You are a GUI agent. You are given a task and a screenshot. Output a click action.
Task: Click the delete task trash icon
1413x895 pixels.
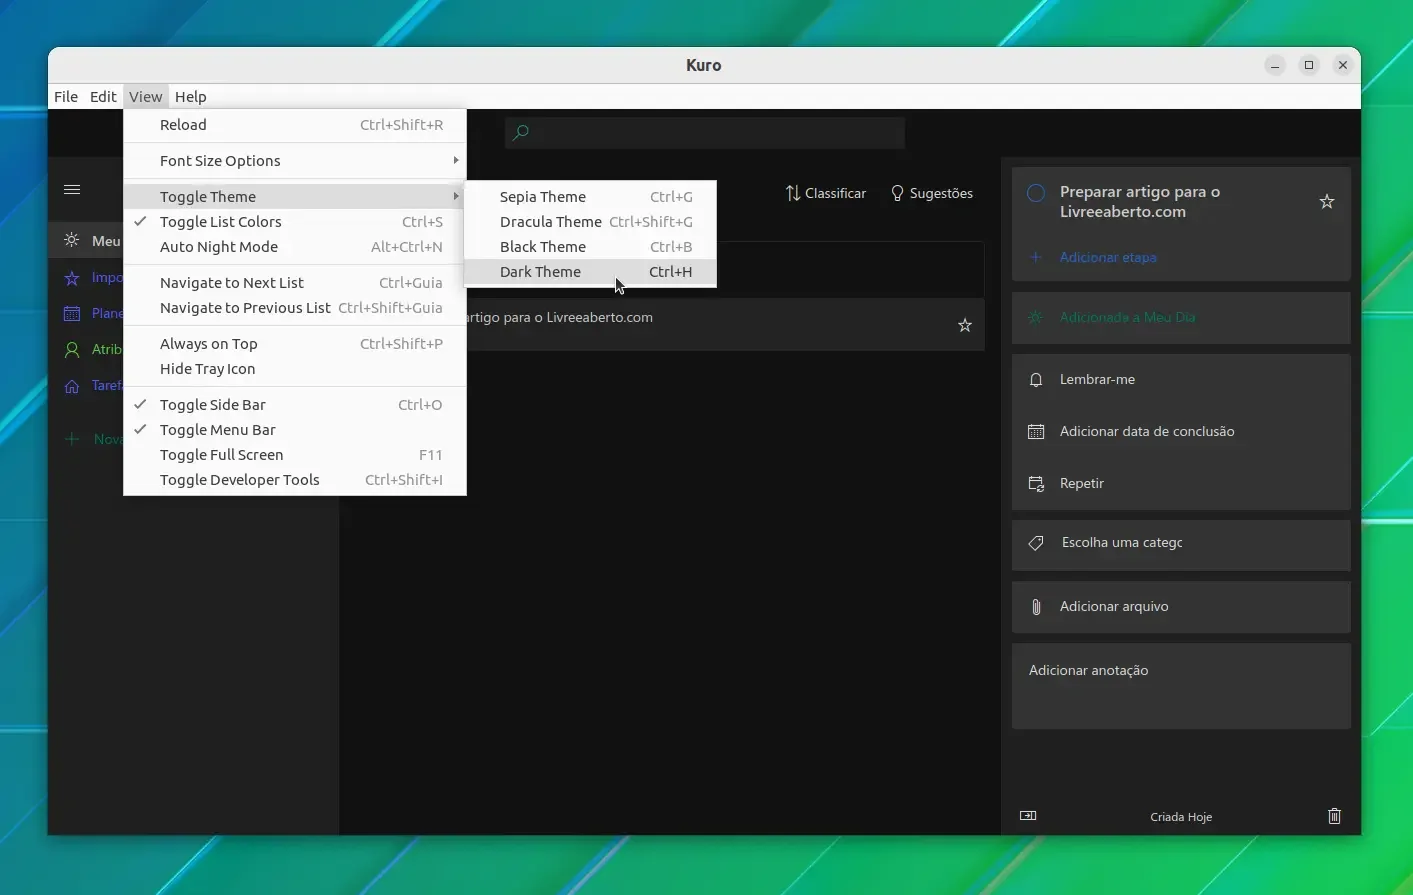[1334, 816]
